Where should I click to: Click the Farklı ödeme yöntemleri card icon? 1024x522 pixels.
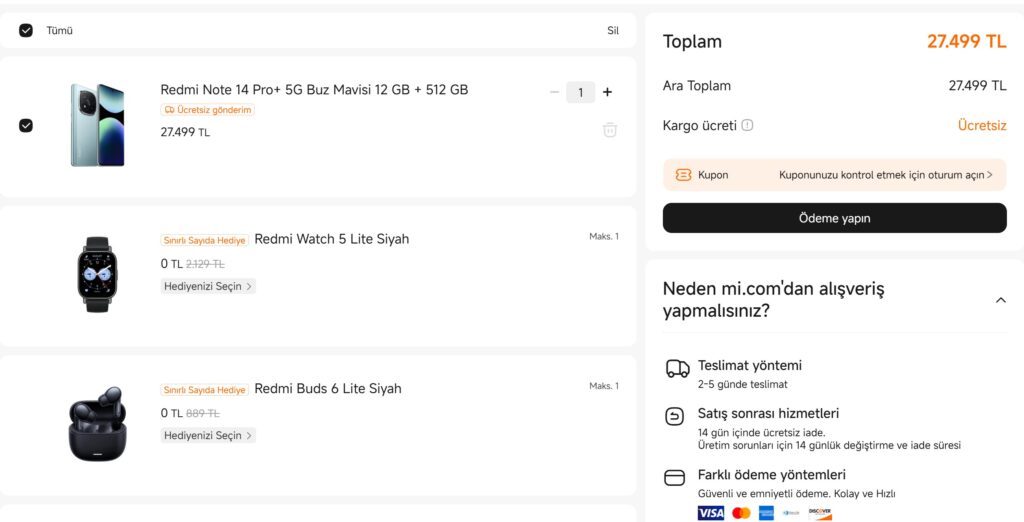[x=675, y=478]
